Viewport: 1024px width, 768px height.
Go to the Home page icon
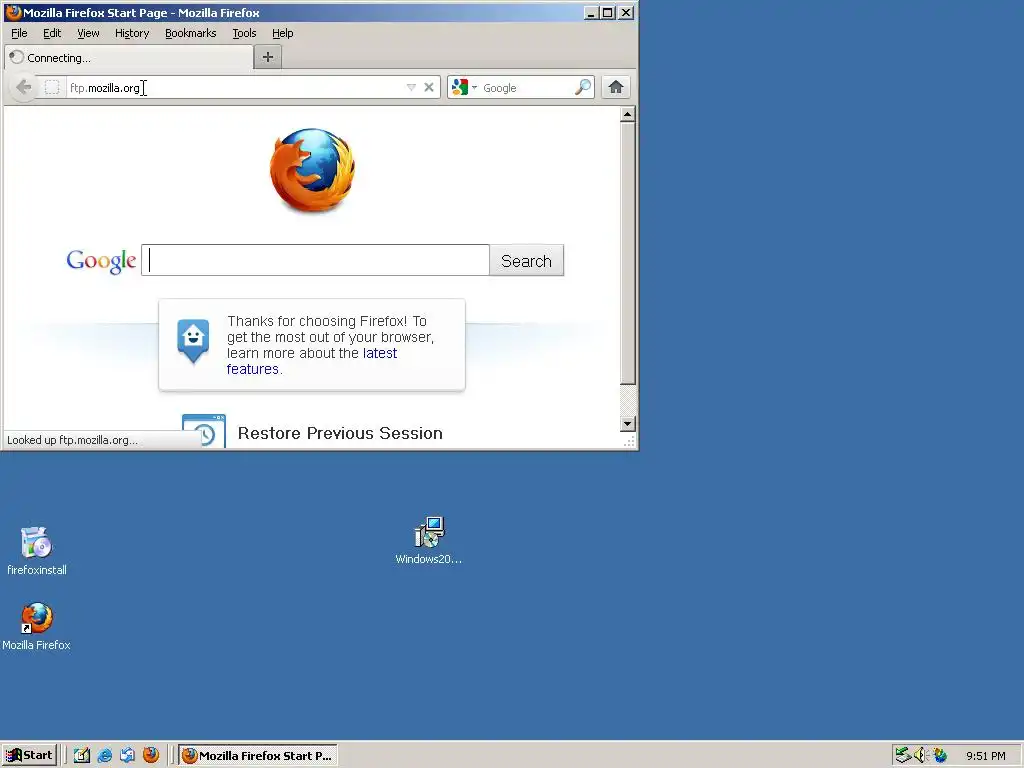[x=616, y=88]
